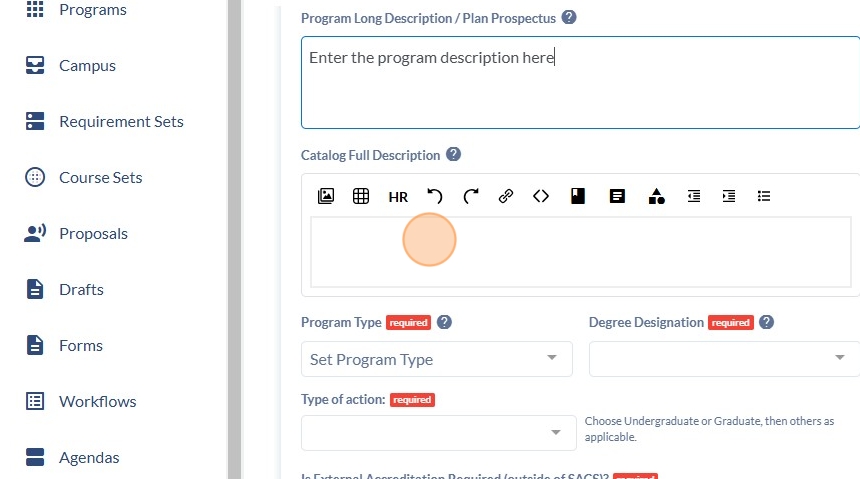
Task: Expand the Degree Designation dropdown
Action: pos(724,359)
